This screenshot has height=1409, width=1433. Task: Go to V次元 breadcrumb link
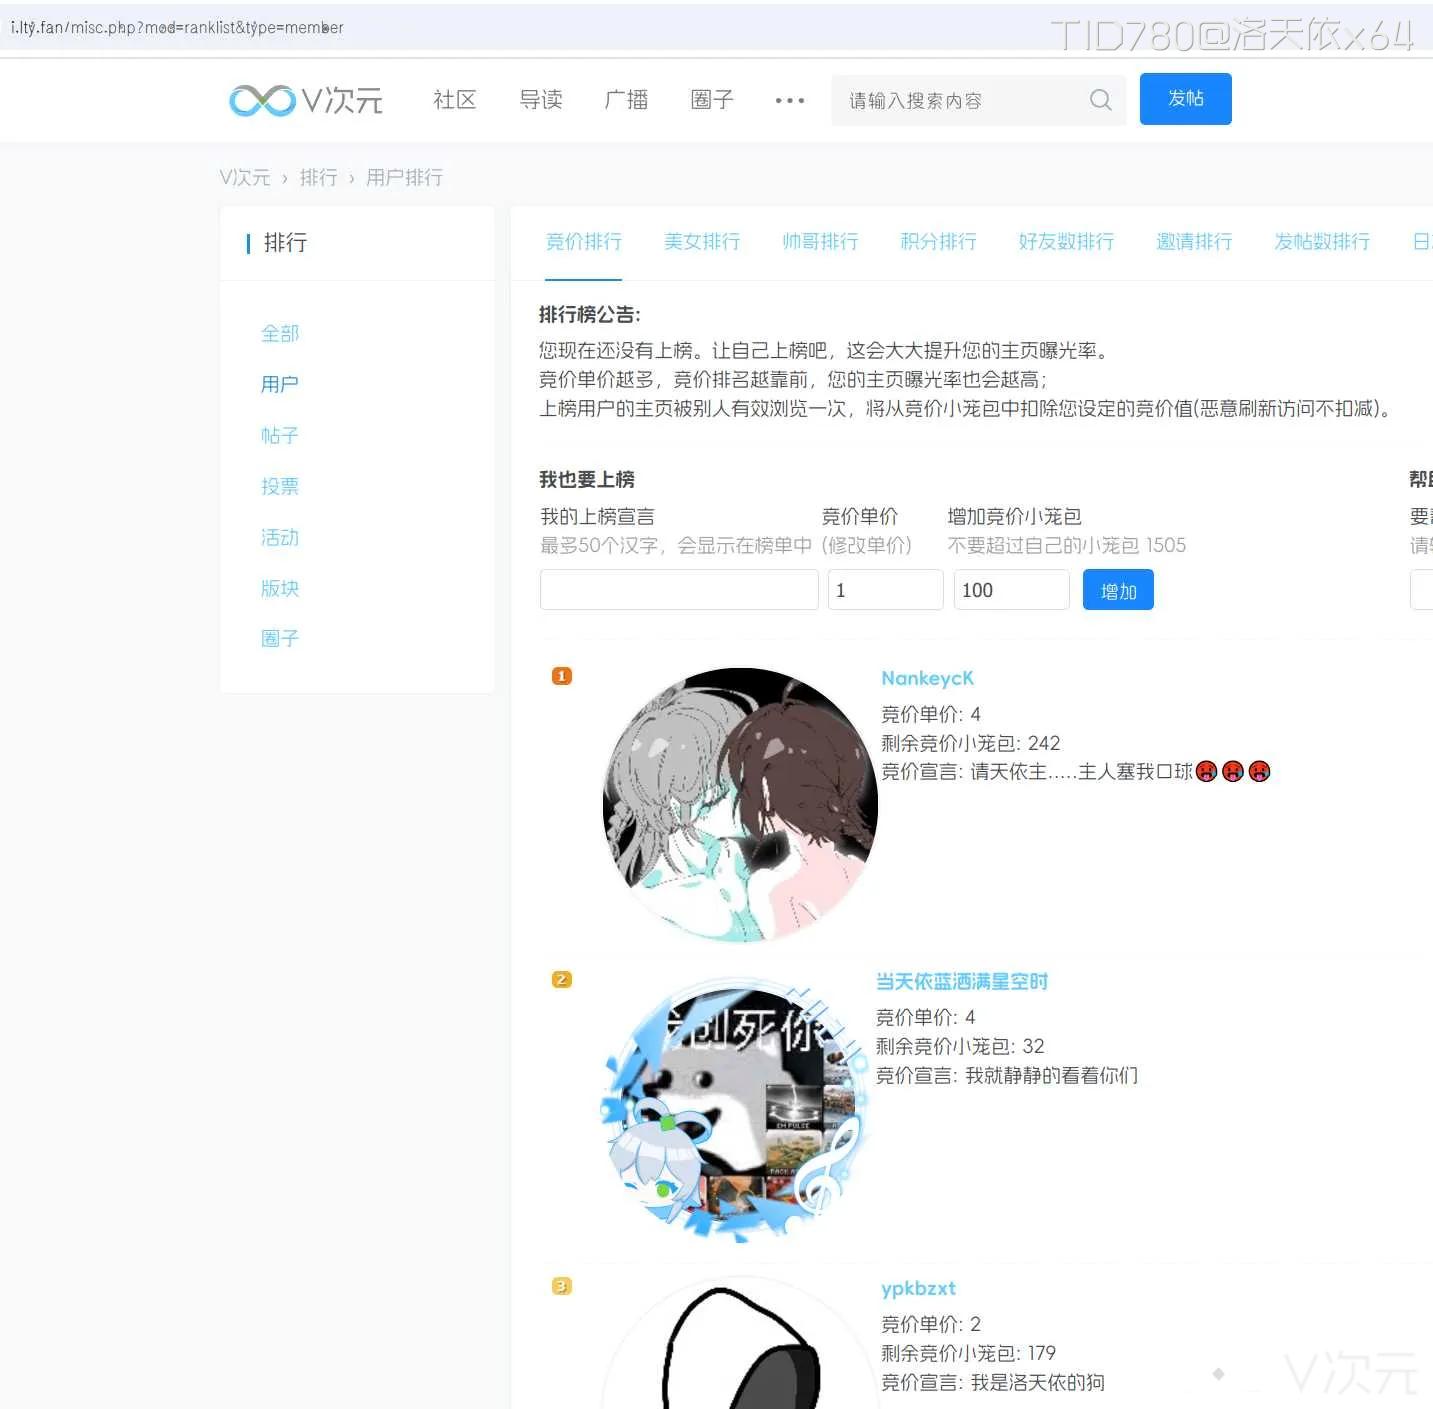coord(245,177)
